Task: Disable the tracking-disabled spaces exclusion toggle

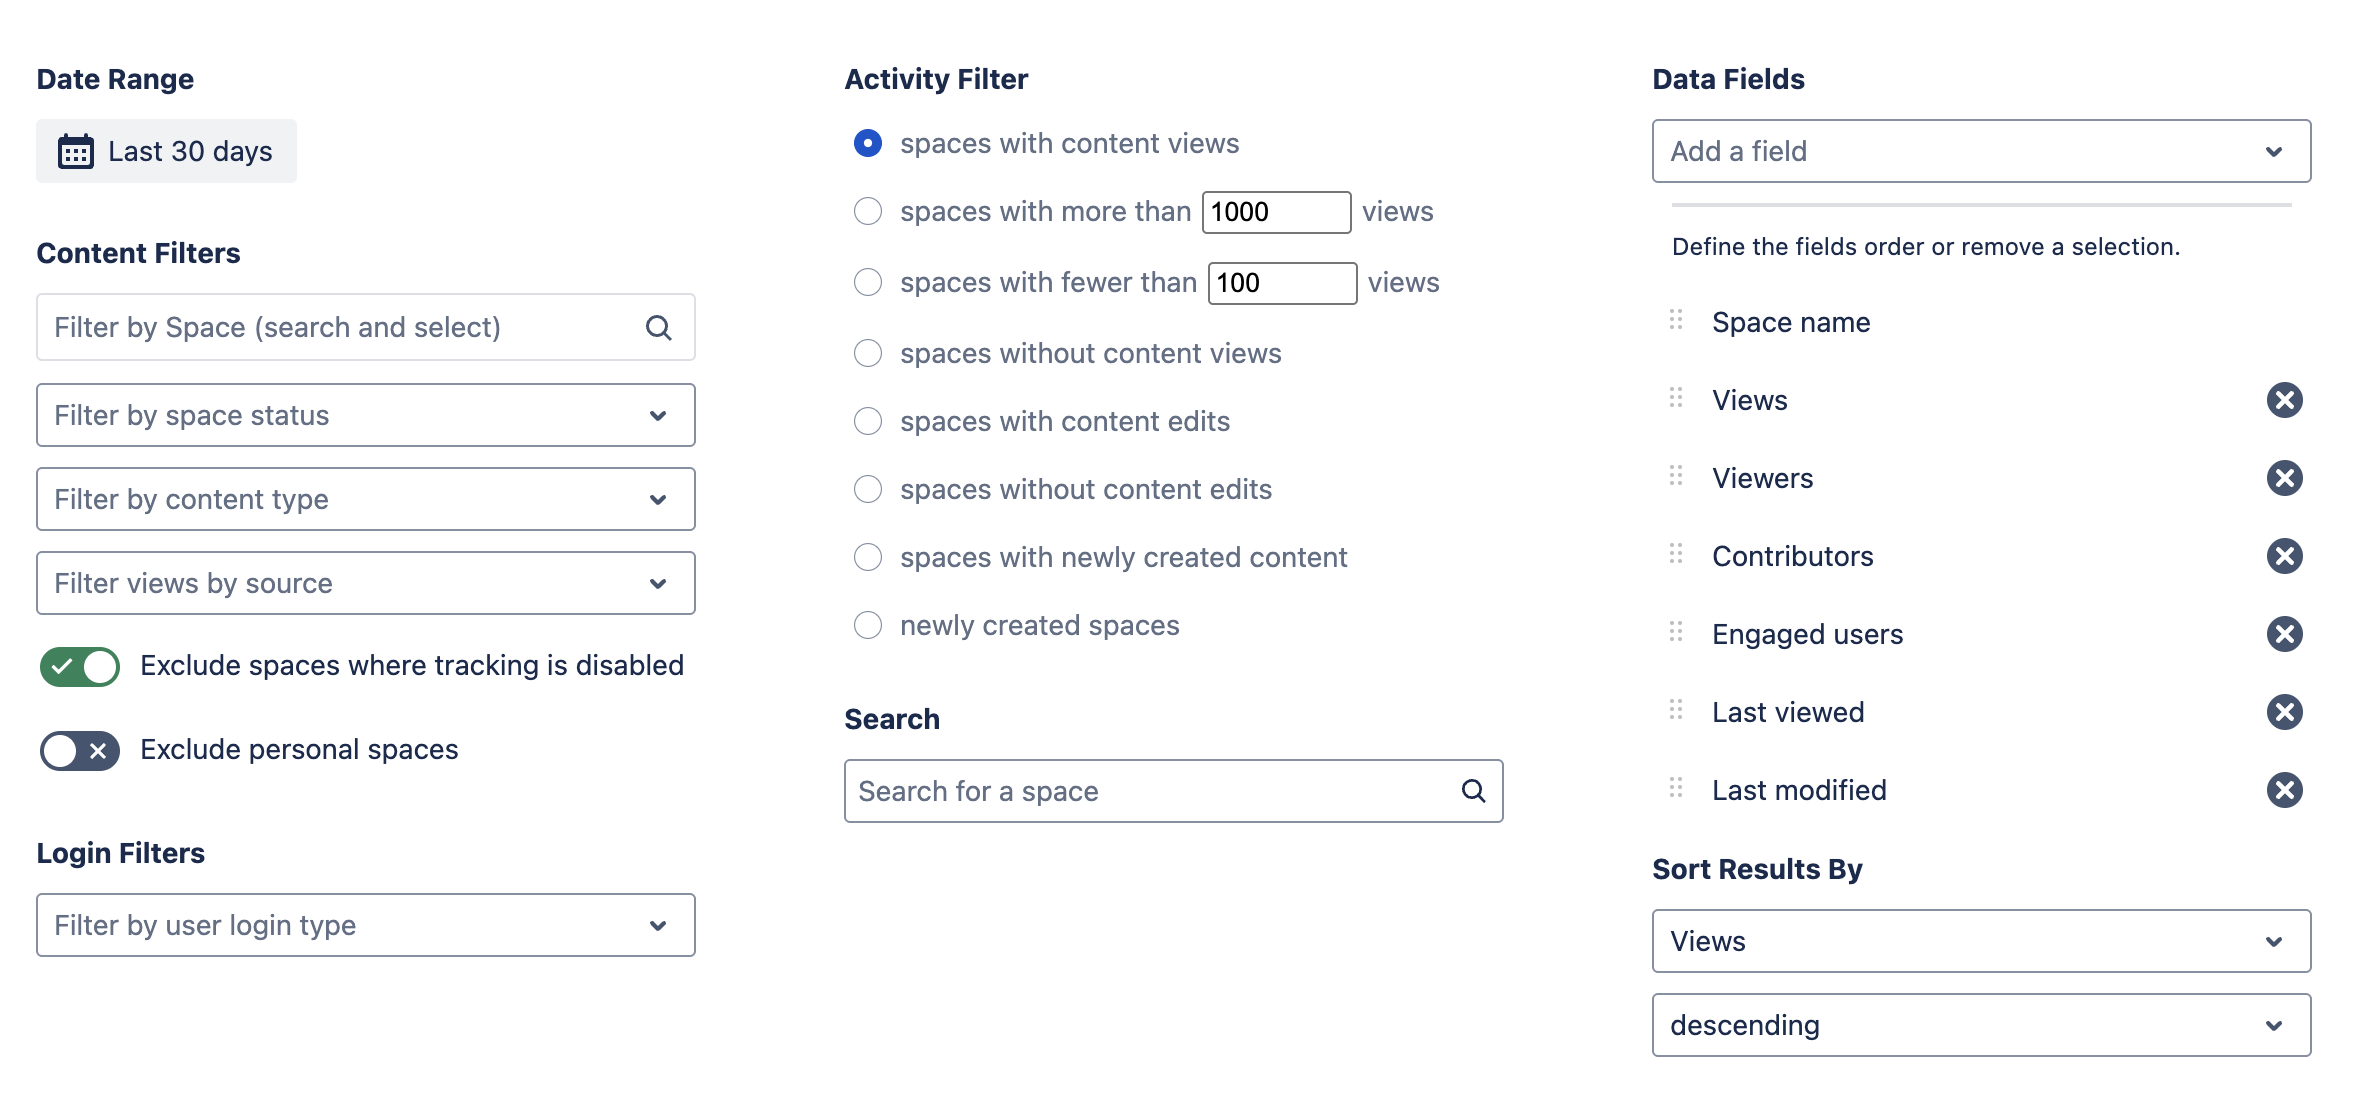Action: pyautogui.click(x=80, y=666)
